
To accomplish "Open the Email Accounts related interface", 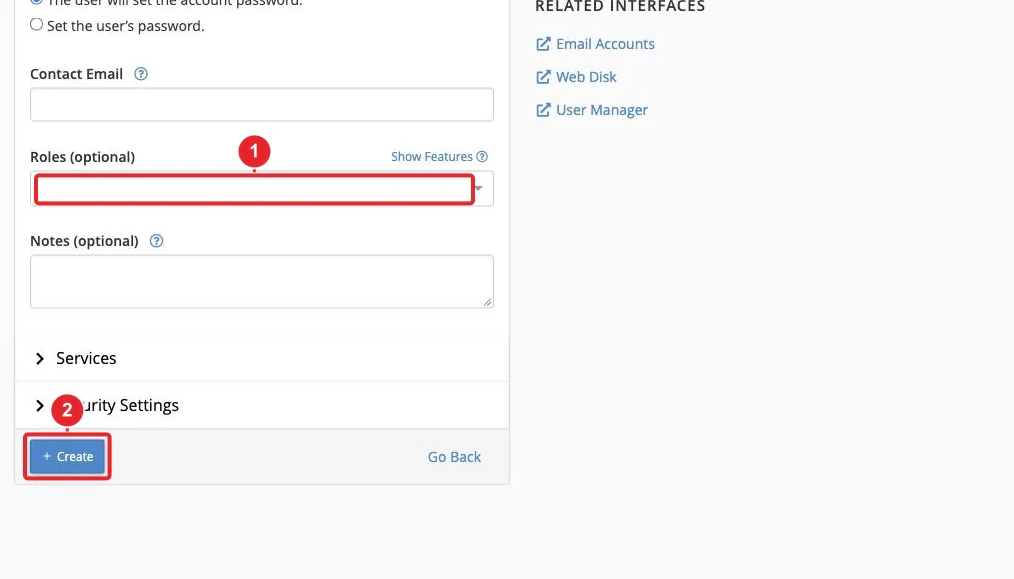I will pyautogui.click(x=605, y=44).
